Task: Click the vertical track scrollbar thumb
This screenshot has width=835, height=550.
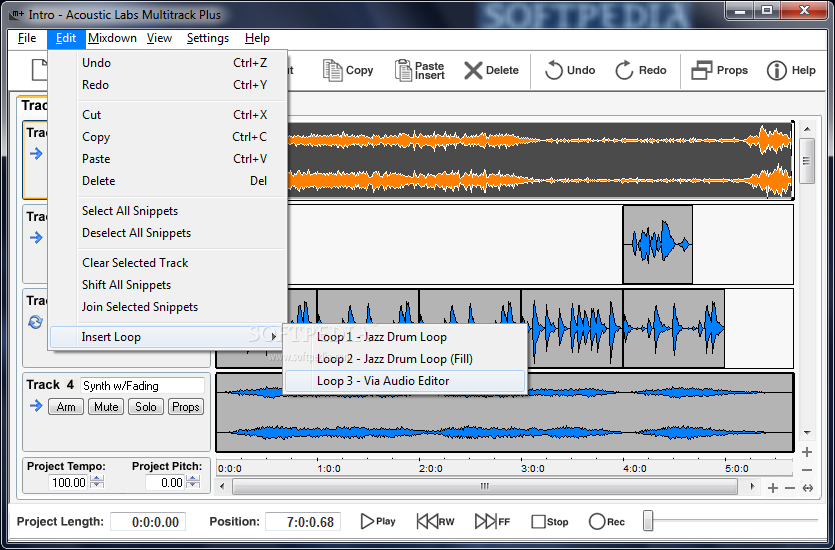Action: click(807, 161)
